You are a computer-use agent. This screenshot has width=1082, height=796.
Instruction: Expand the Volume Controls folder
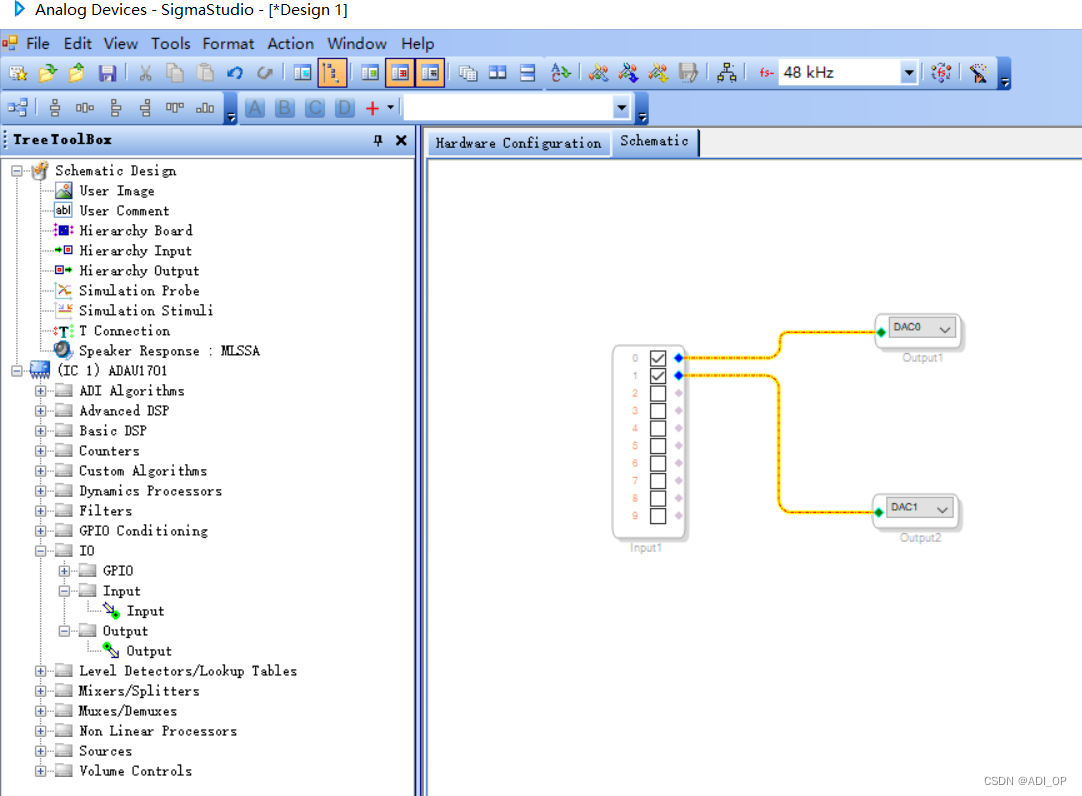[41, 771]
